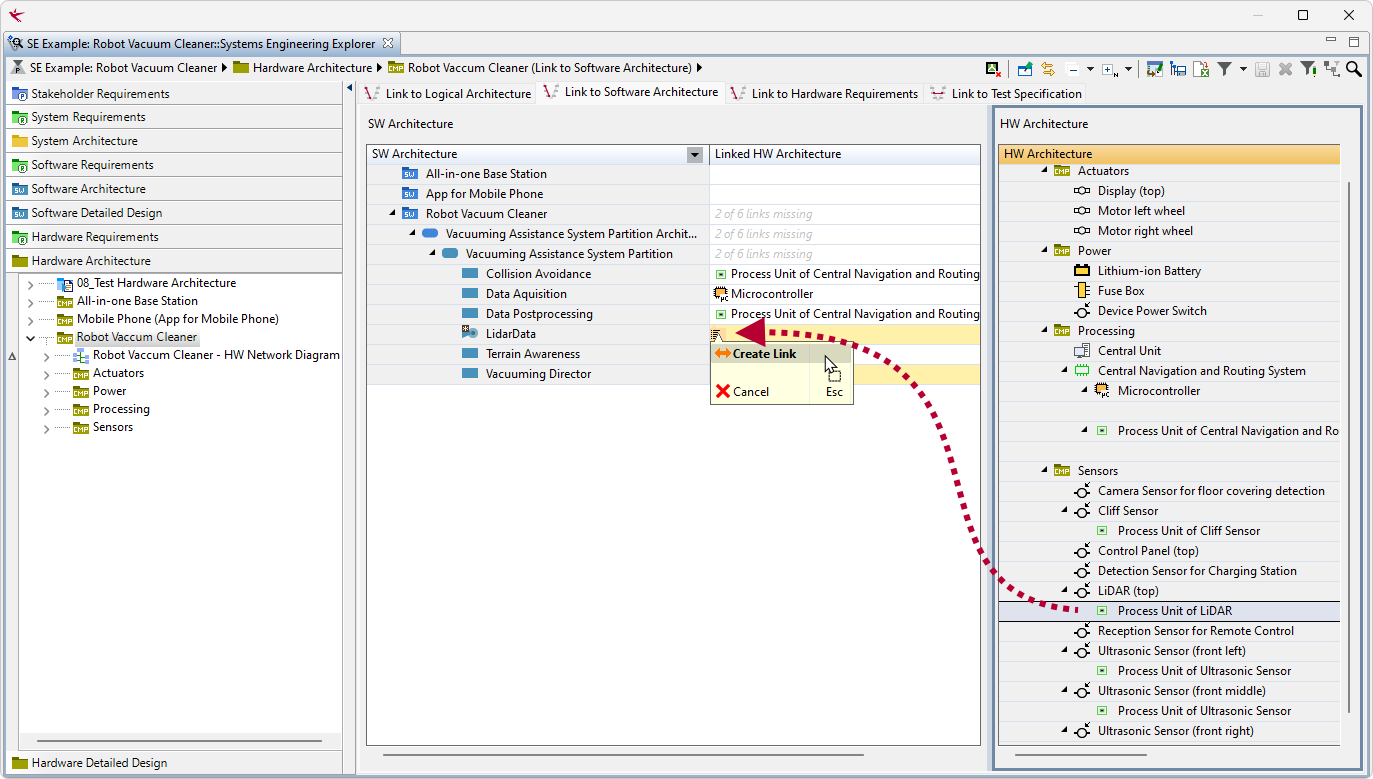Open the collapse-all dropdown arrow
Viewport: 1373px width, 779px height.
[x=1090, y=70]
